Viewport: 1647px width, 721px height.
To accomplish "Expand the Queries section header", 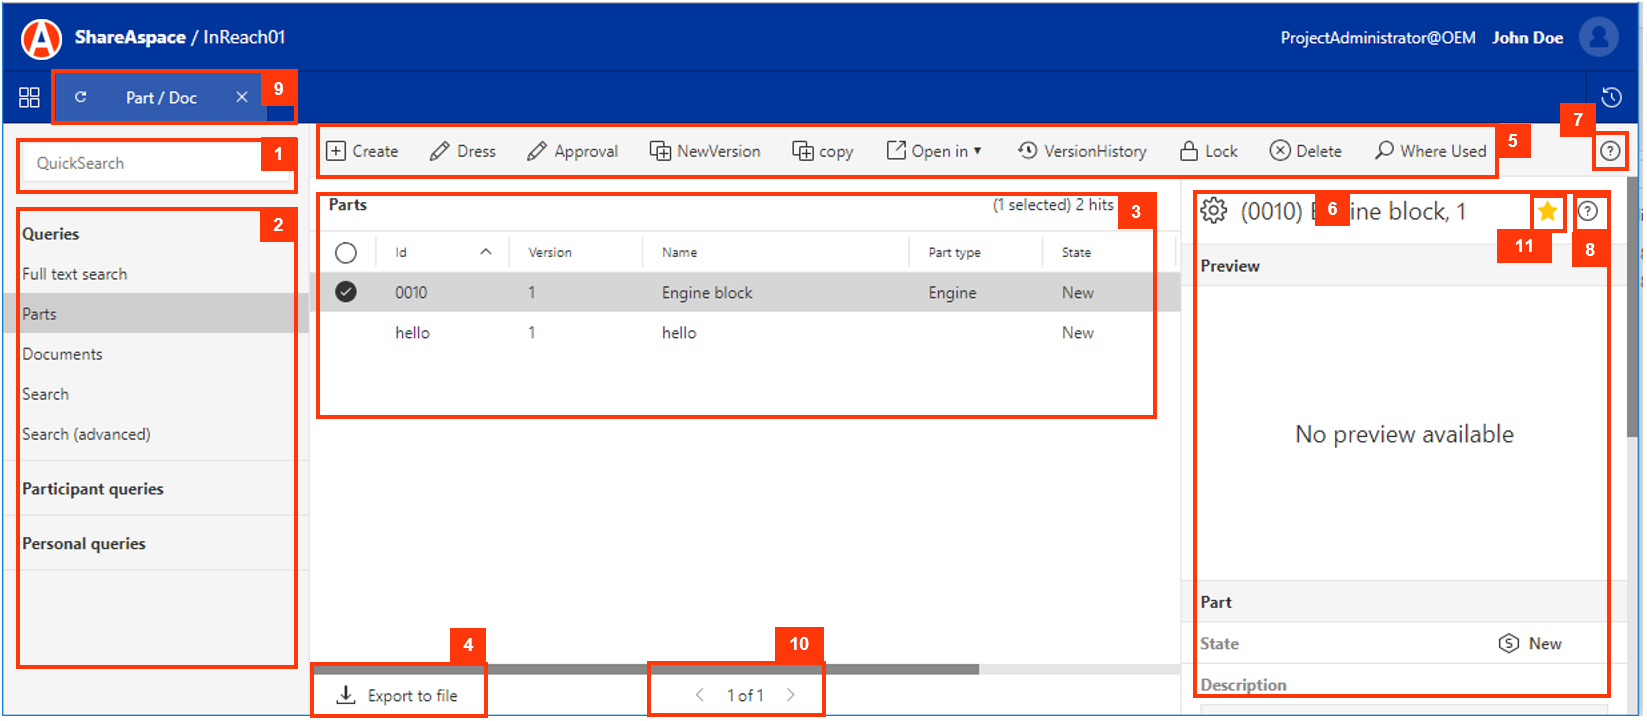I will point(51,234).
